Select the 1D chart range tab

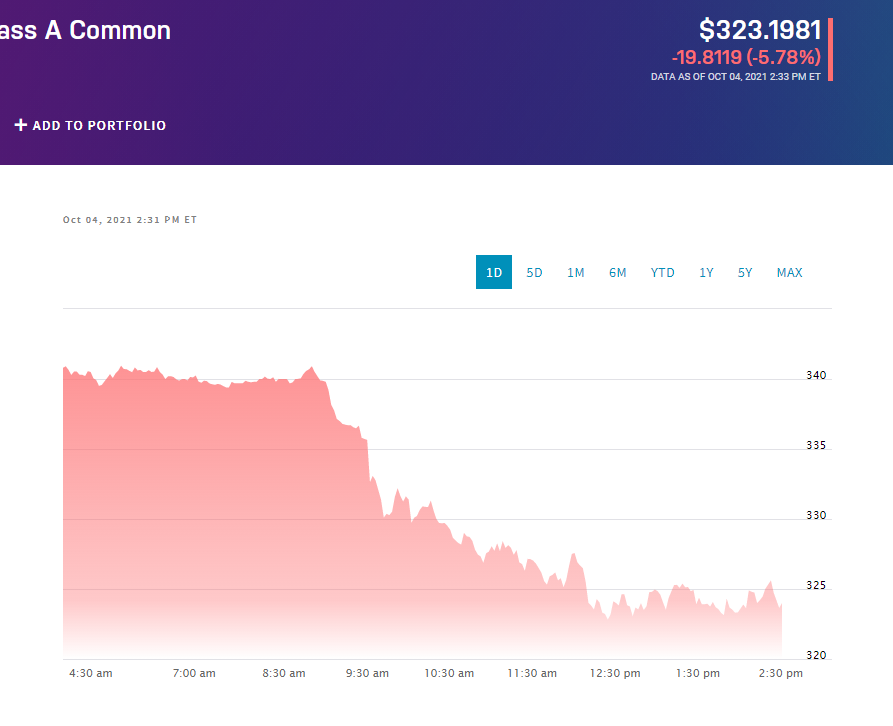click(x=494, y=273)
